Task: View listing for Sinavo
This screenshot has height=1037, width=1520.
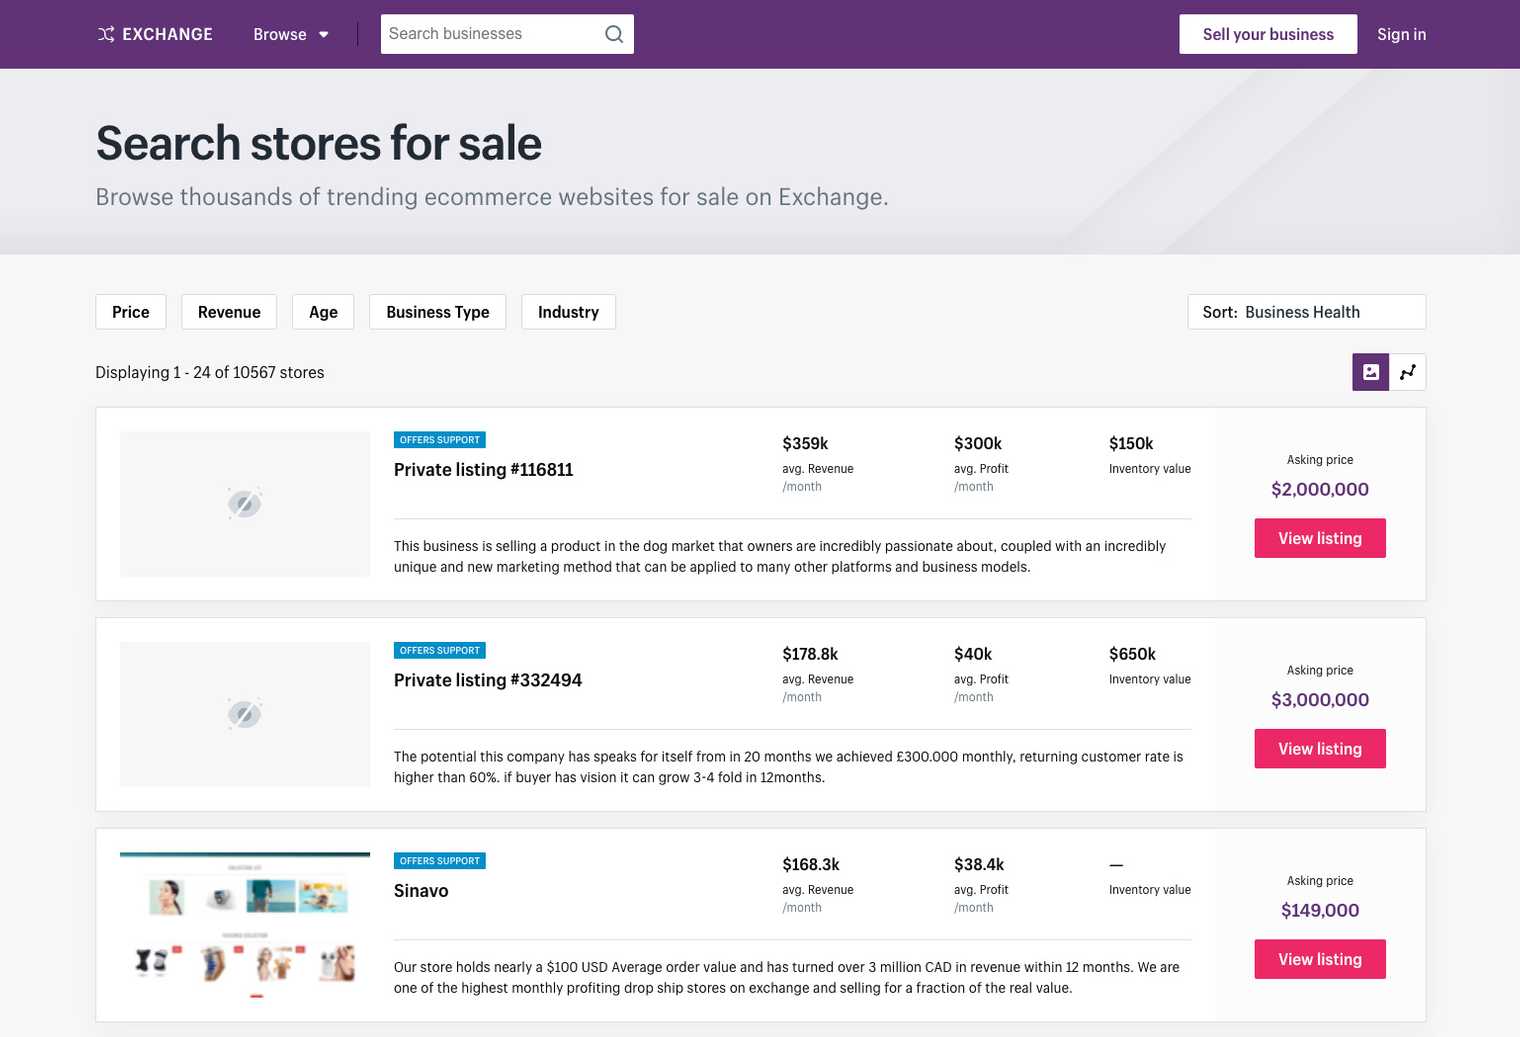Action: point(1319,958)
